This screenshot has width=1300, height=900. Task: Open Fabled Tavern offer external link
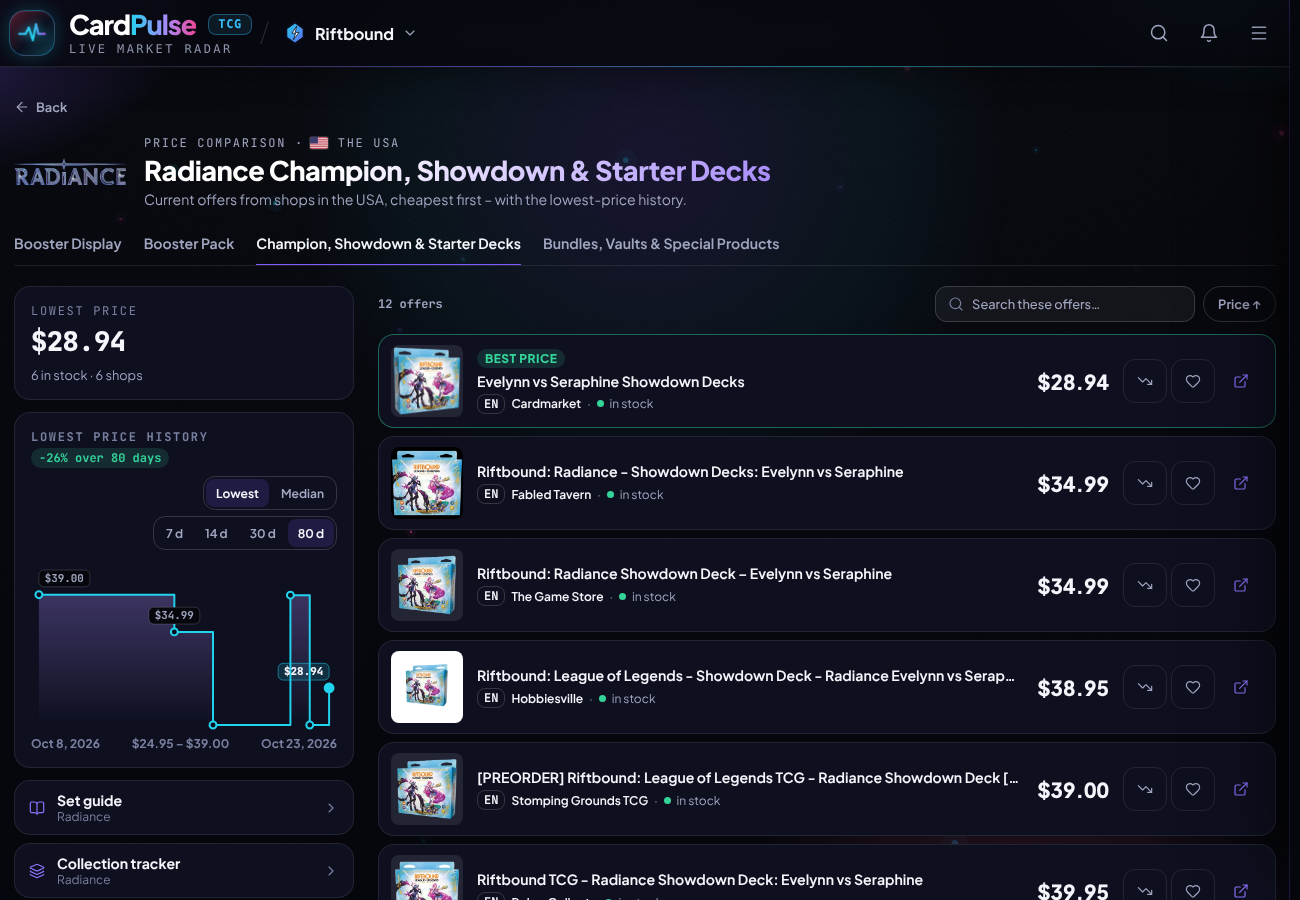click(1241, 483)
